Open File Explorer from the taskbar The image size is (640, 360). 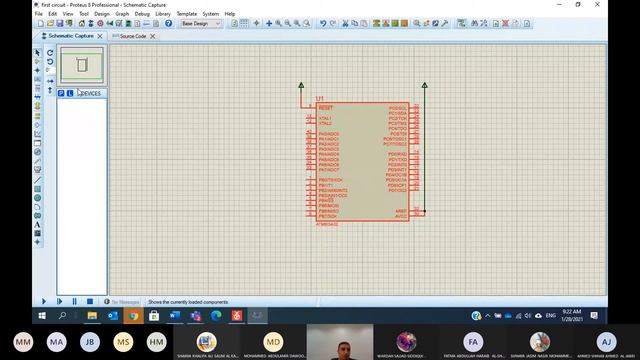click(x=92, y=316)
